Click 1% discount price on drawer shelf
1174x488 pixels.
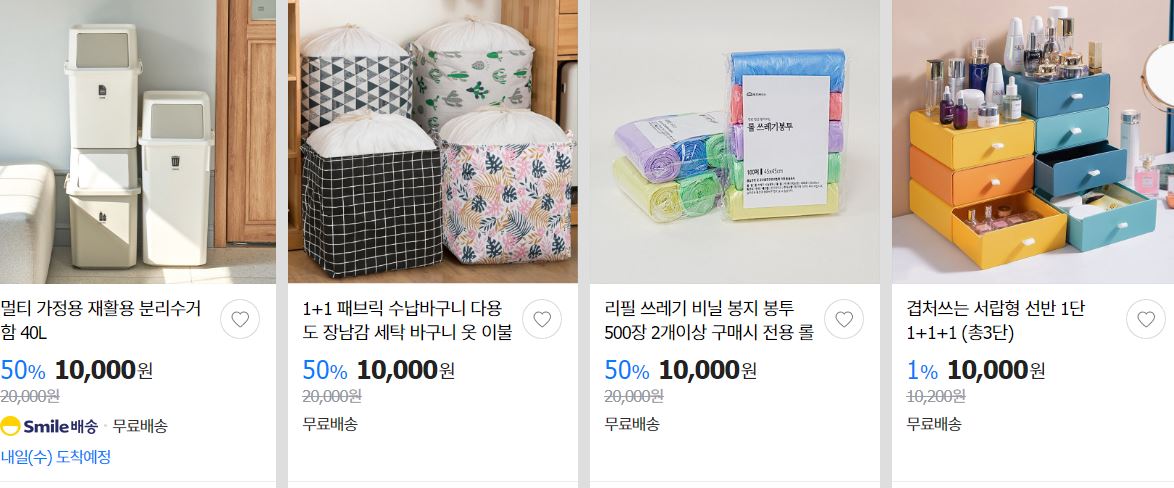pyautogui.click(x=976, y=370)
